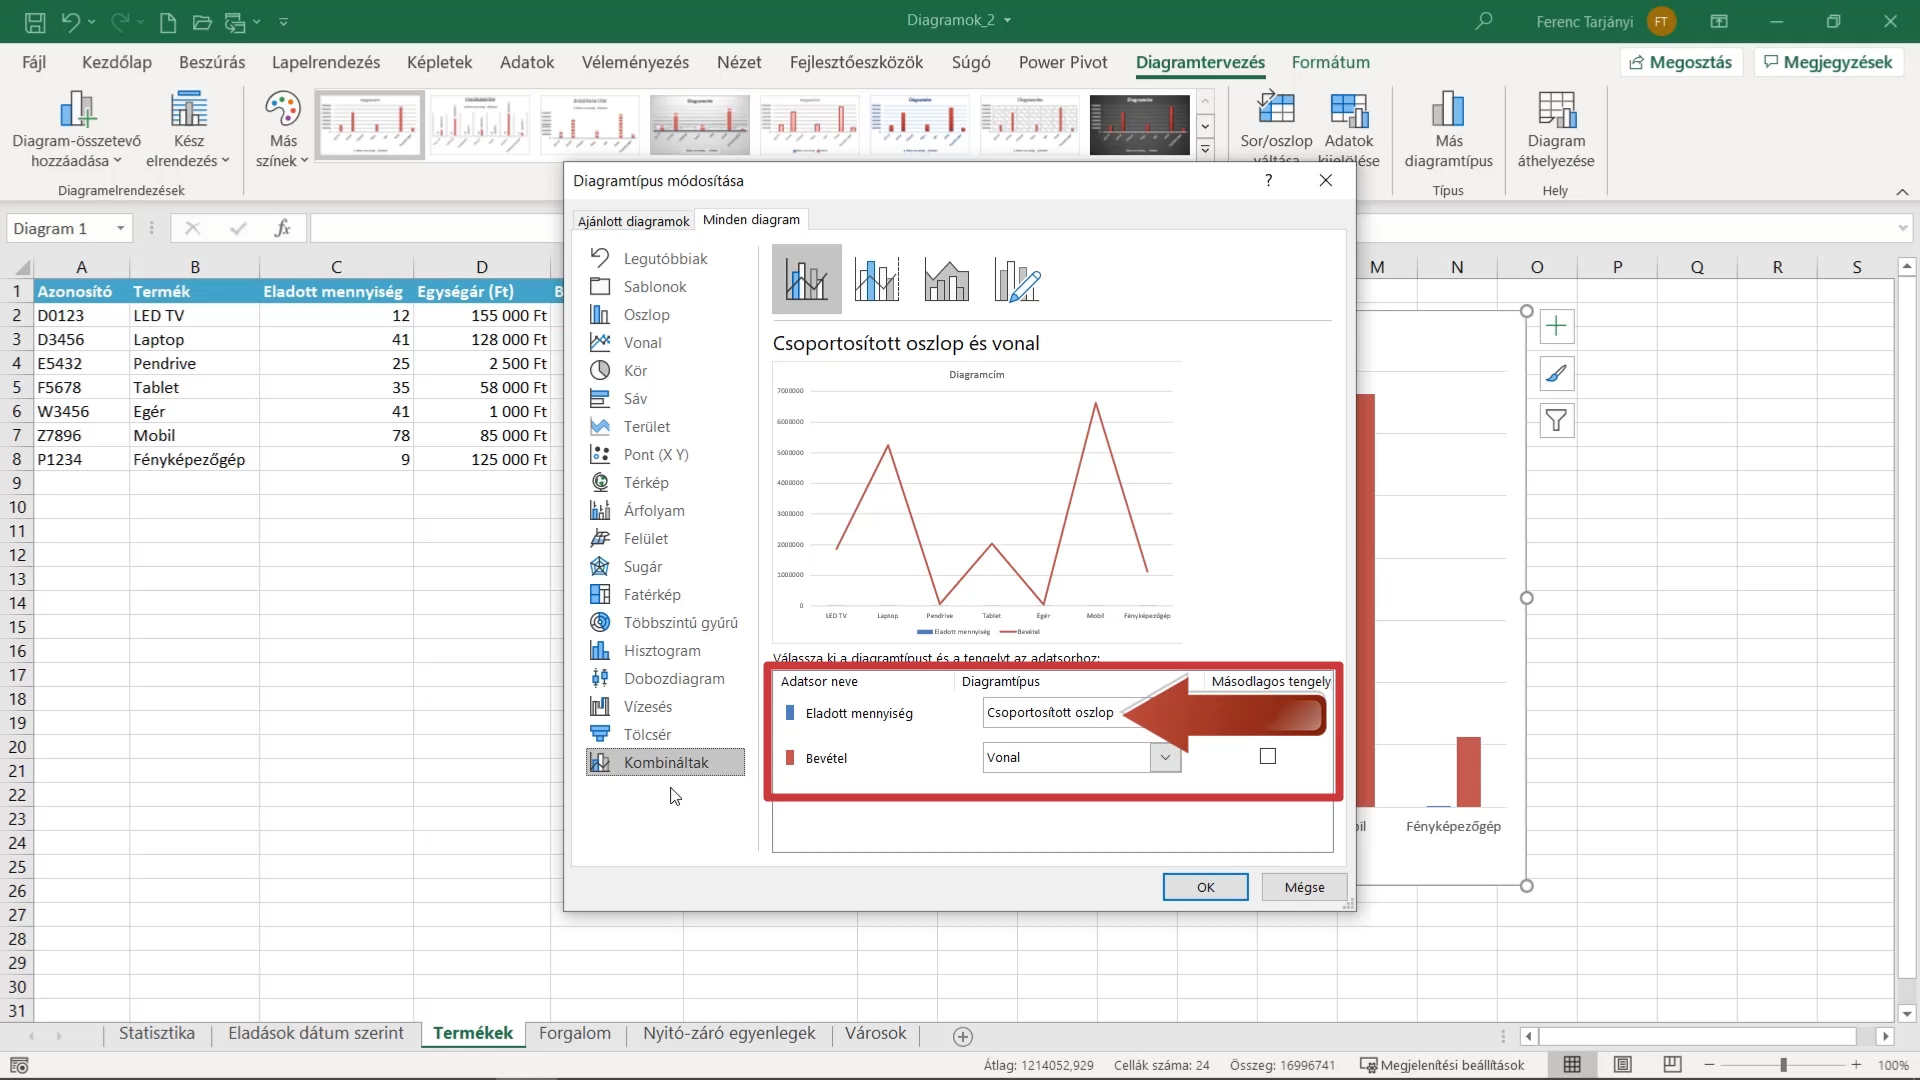Confirm the dialog with OK
The image size is (1920, 1080).
pyautogui.click(x=1205, y=887)
